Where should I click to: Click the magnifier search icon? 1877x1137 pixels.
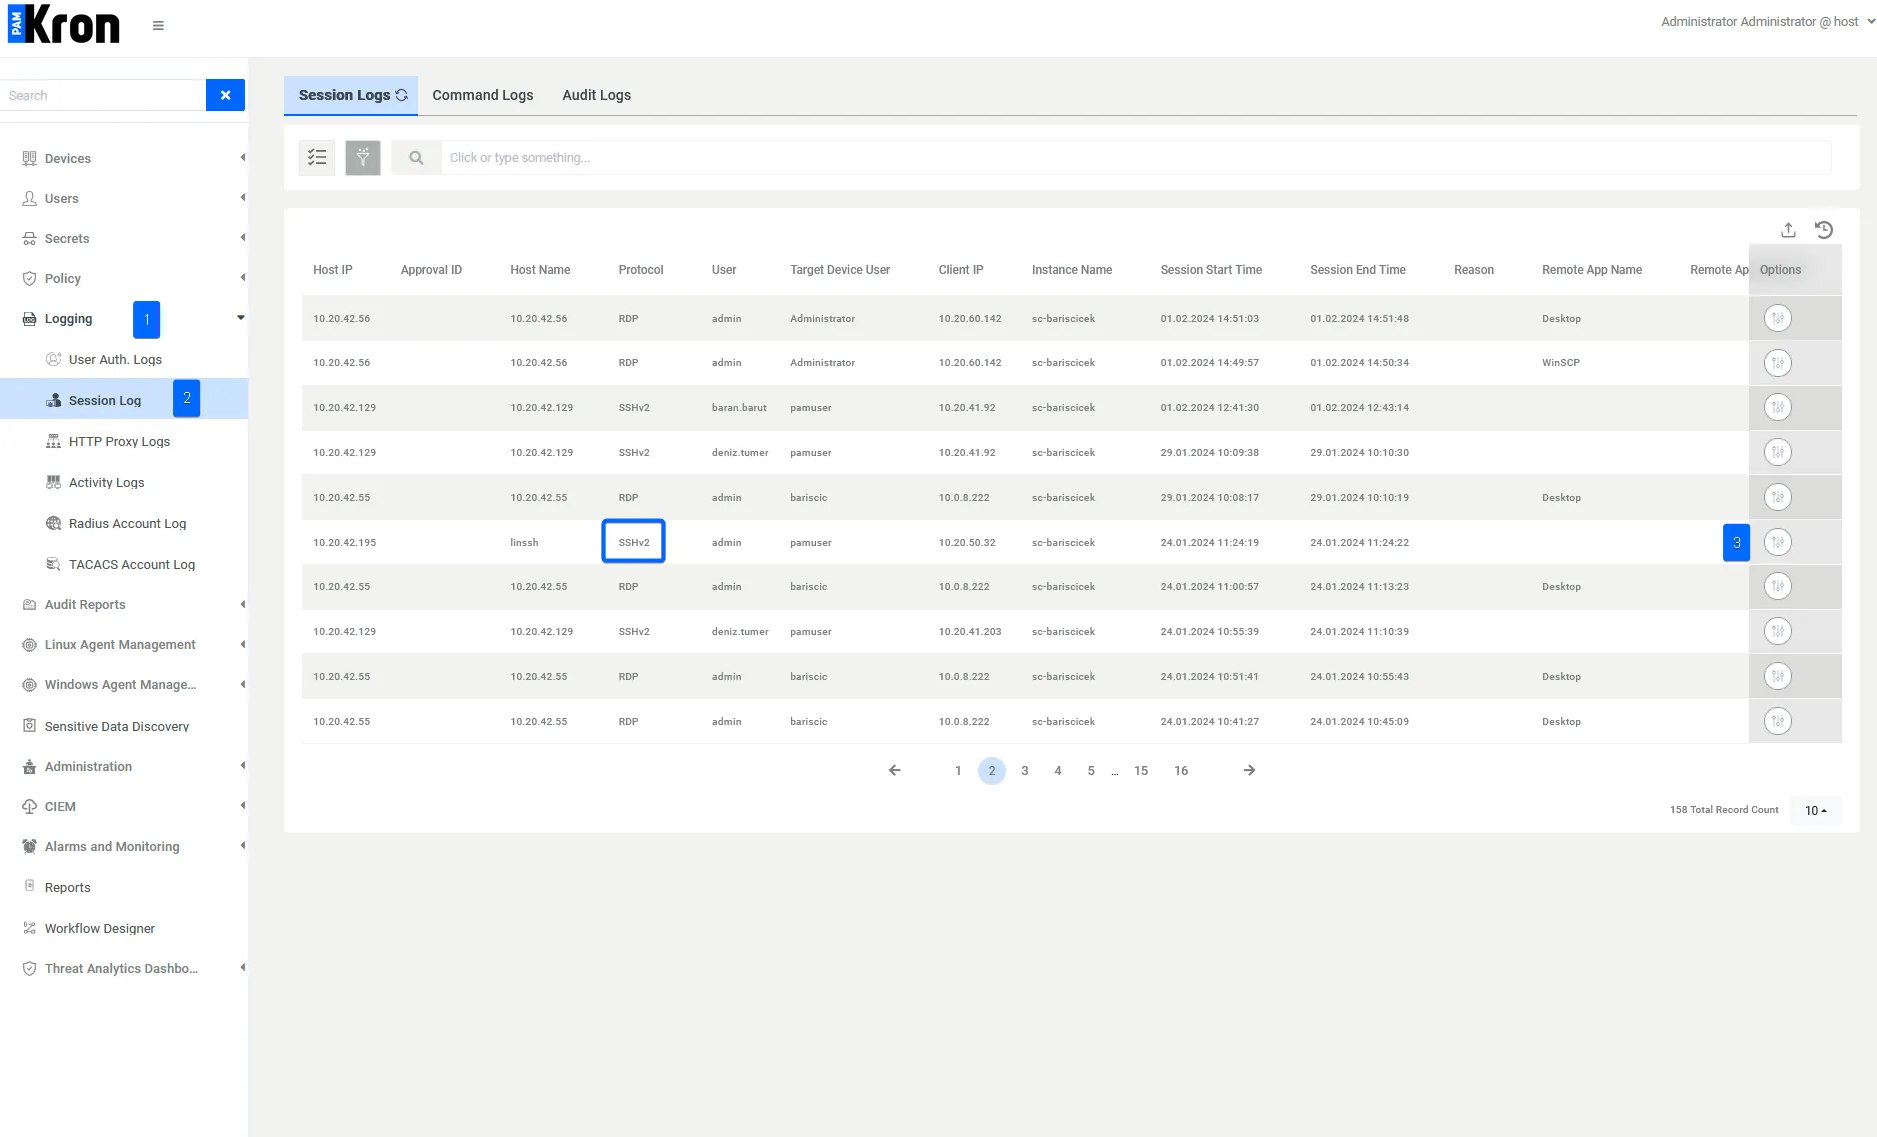416,157
